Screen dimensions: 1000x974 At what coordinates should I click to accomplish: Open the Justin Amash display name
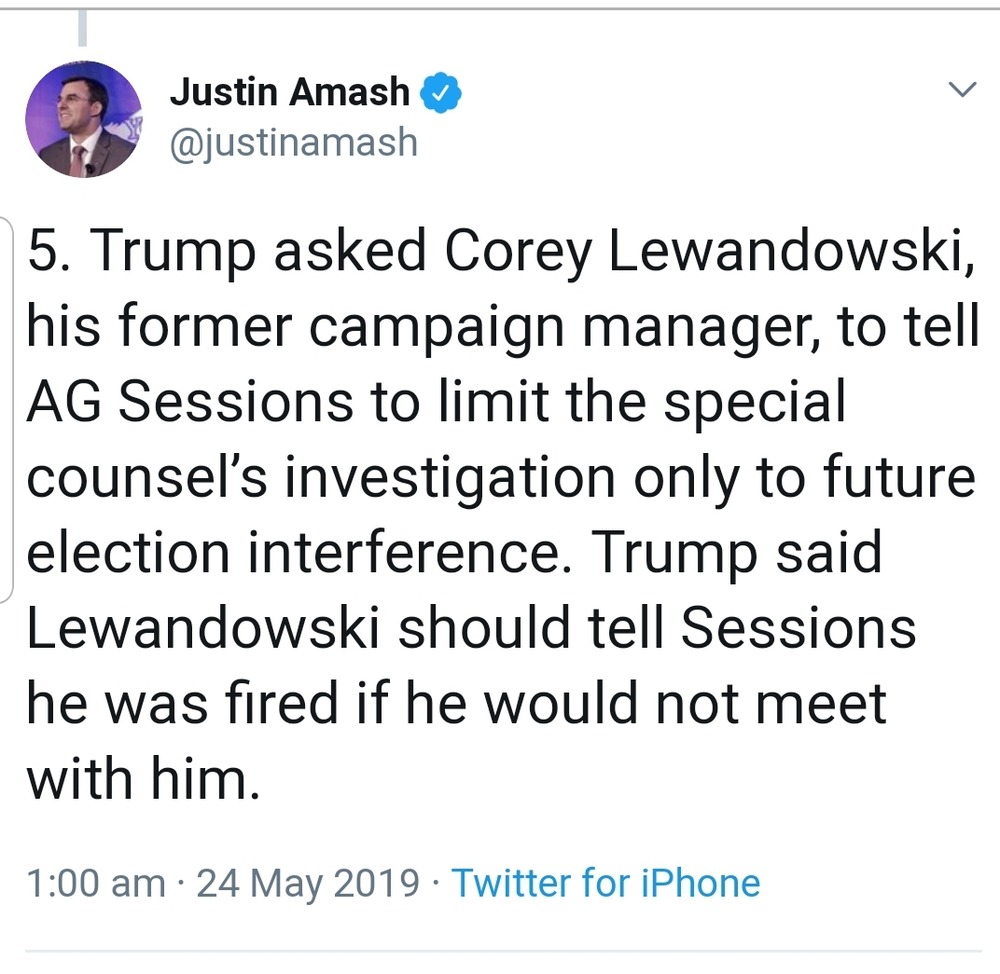[x=289, y=93]
